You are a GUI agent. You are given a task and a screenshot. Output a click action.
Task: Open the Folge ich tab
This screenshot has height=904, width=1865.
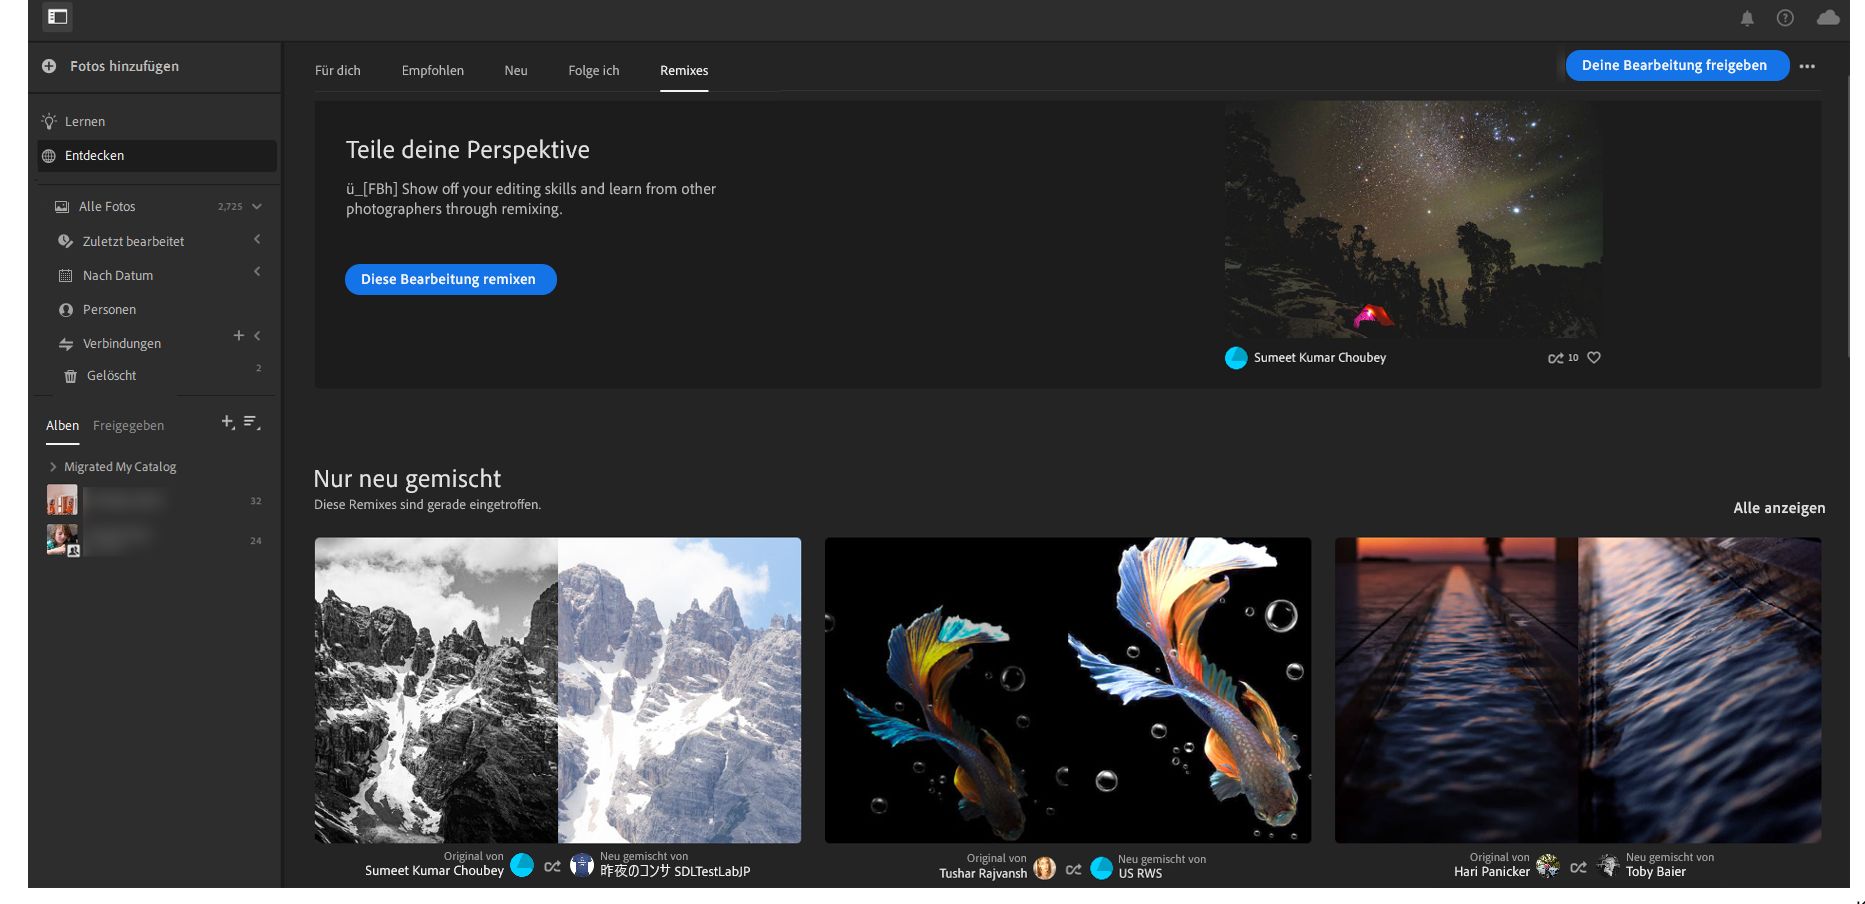(x=594, y=71)
